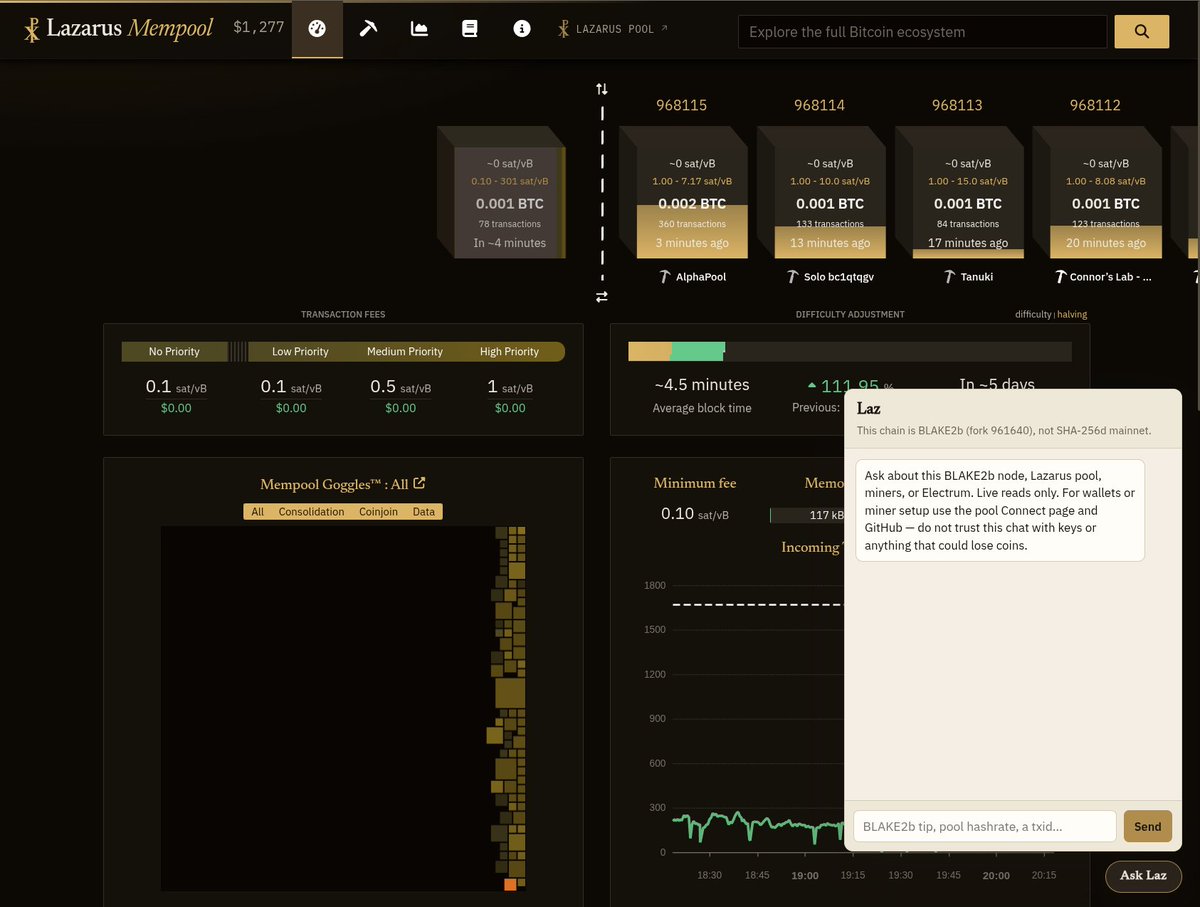Click the 1 sat/vB high priority fee

(510, 387)
